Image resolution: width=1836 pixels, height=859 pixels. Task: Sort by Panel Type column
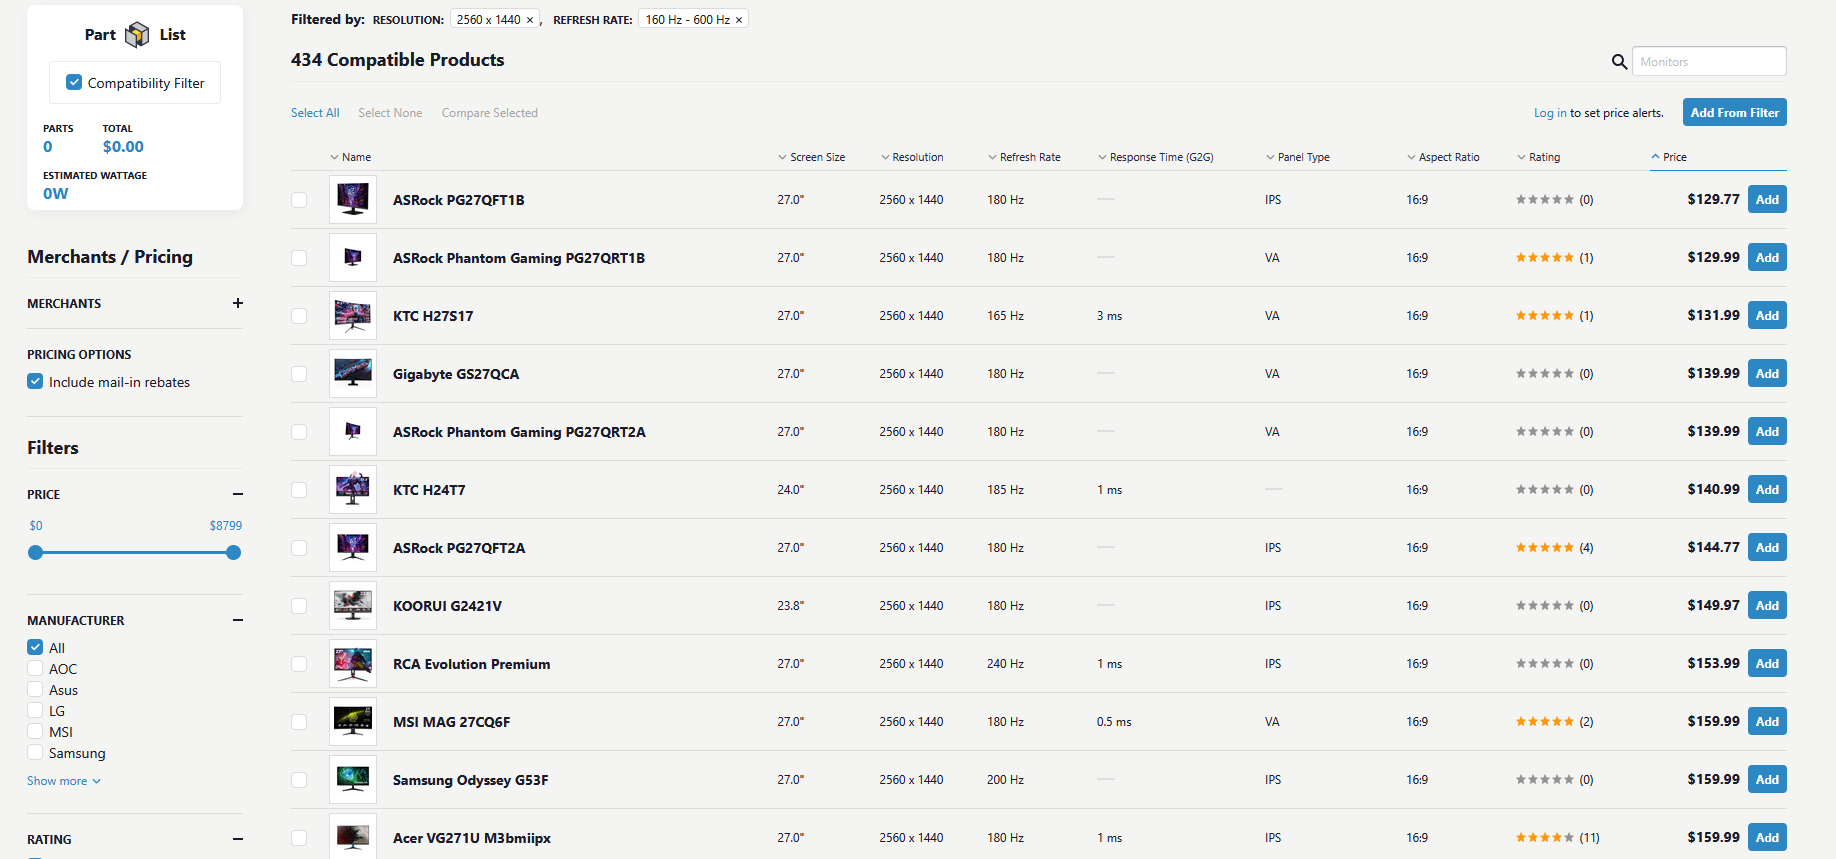pos(1297,157)
